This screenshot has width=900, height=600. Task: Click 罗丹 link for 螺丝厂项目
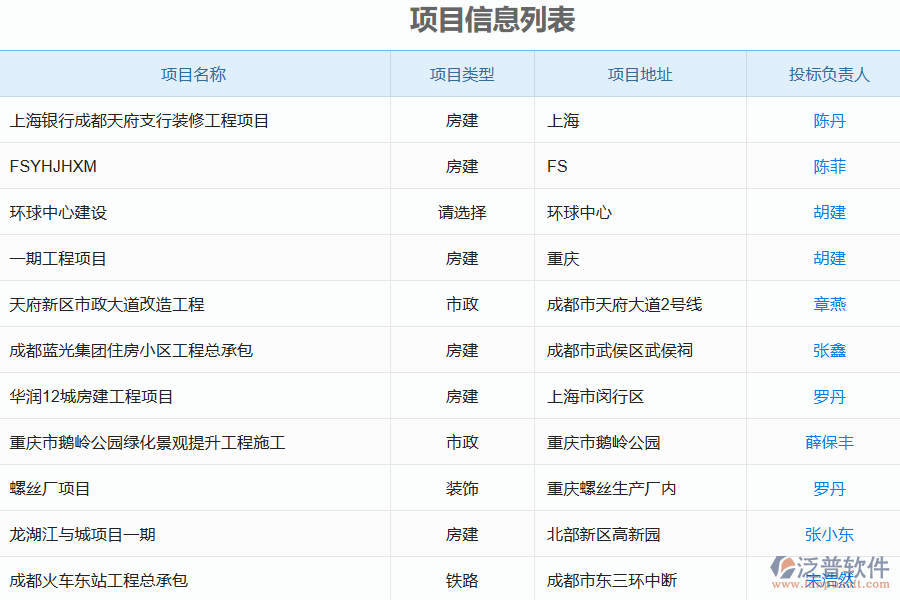pyautogui.click(x=830, y=488)
